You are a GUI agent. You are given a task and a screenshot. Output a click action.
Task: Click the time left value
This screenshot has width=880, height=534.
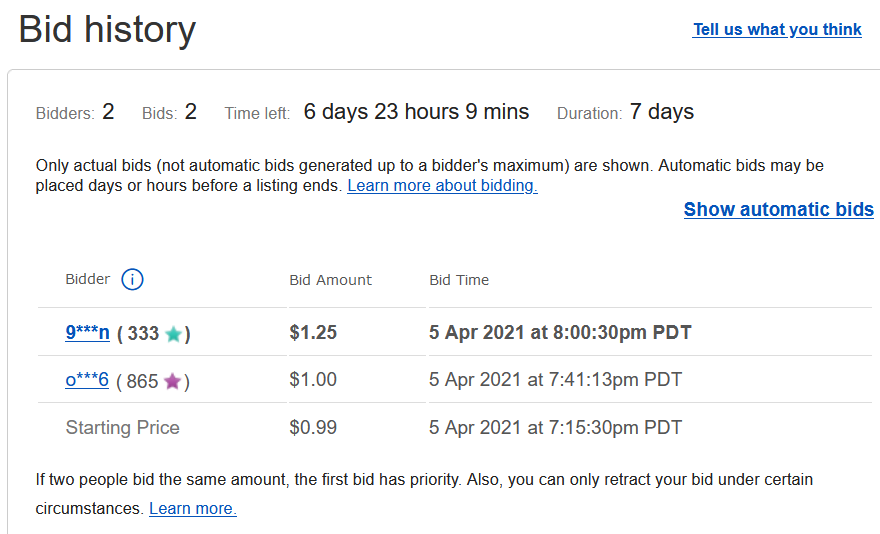416,112
